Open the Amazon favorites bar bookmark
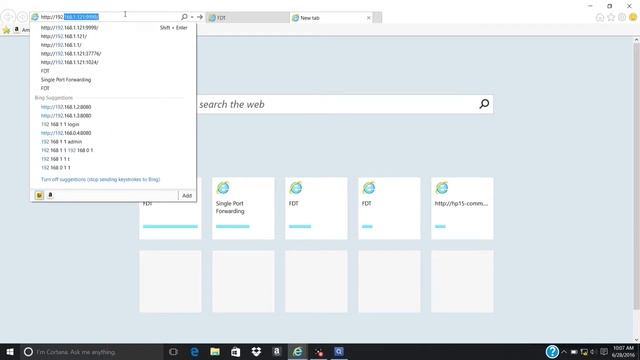640x360 pixels. (x=21, y=30)
